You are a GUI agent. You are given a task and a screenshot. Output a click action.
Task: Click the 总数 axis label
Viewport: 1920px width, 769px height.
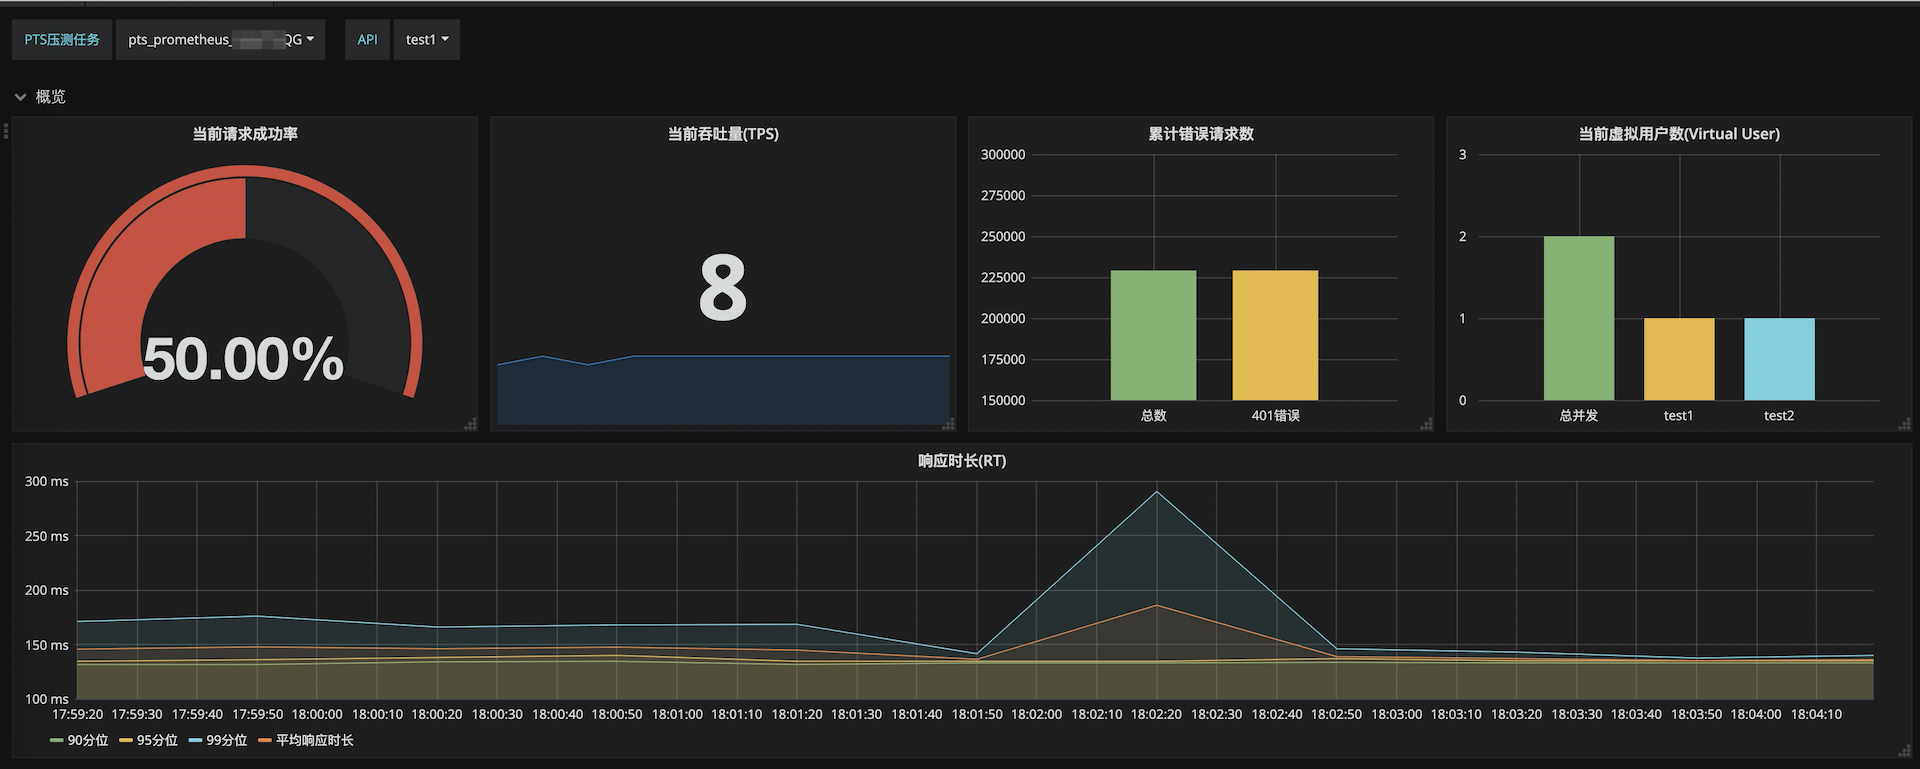coord(1153,415)
